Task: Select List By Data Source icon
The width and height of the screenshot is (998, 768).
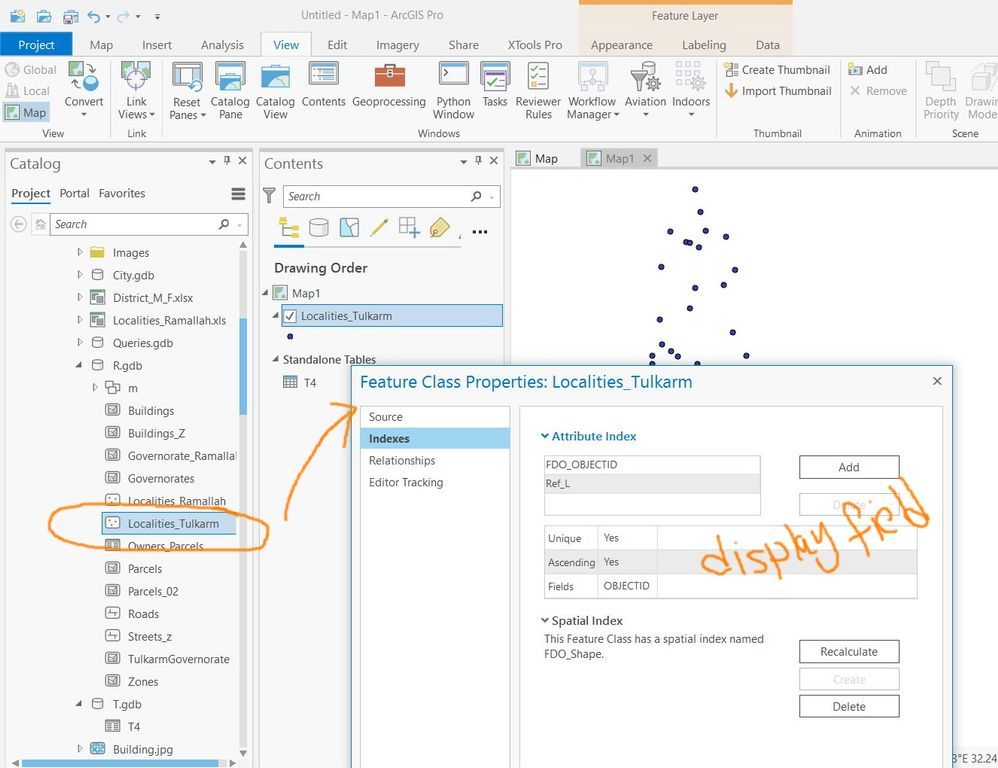Action: (319, 227)
